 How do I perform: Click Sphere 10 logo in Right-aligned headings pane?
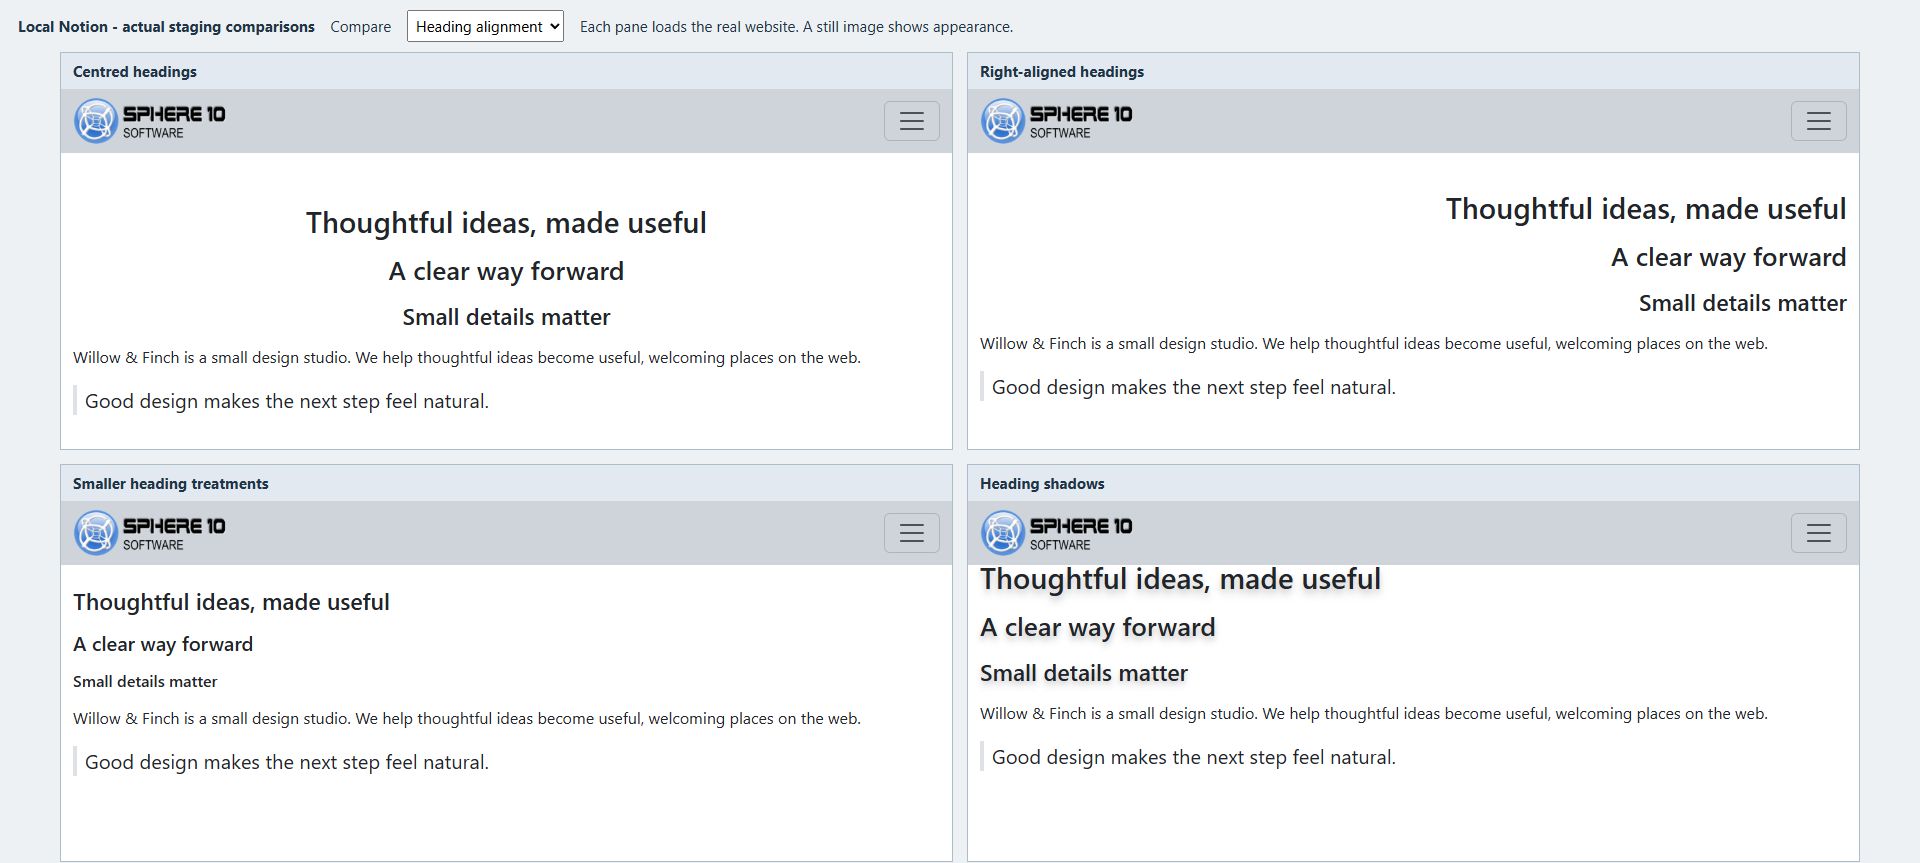tap(1057, 121)
